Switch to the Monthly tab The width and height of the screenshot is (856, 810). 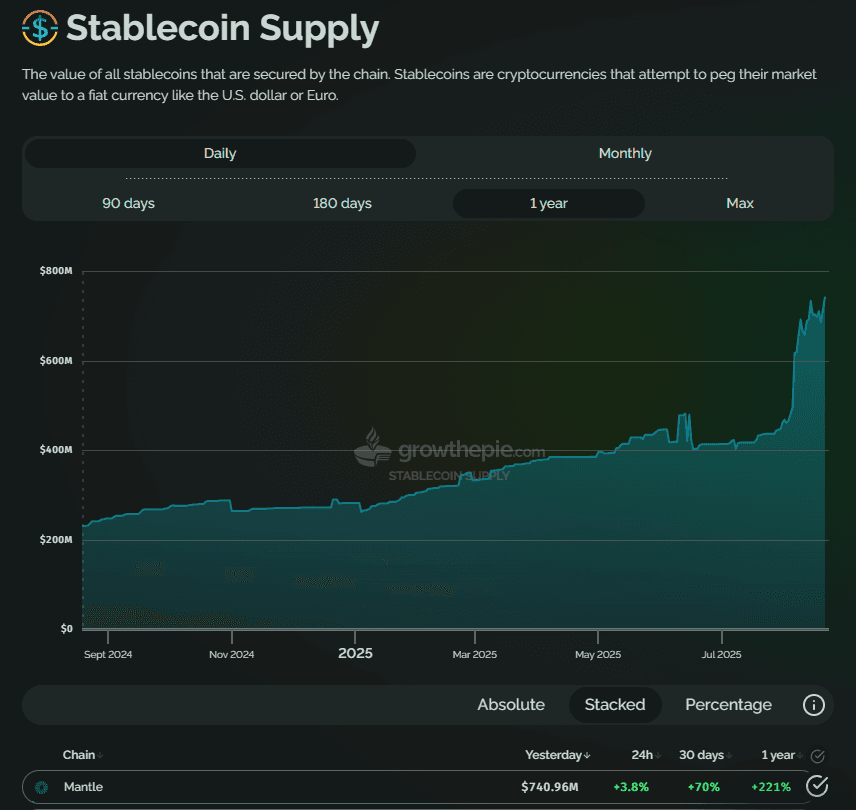(x=625, y=153)
